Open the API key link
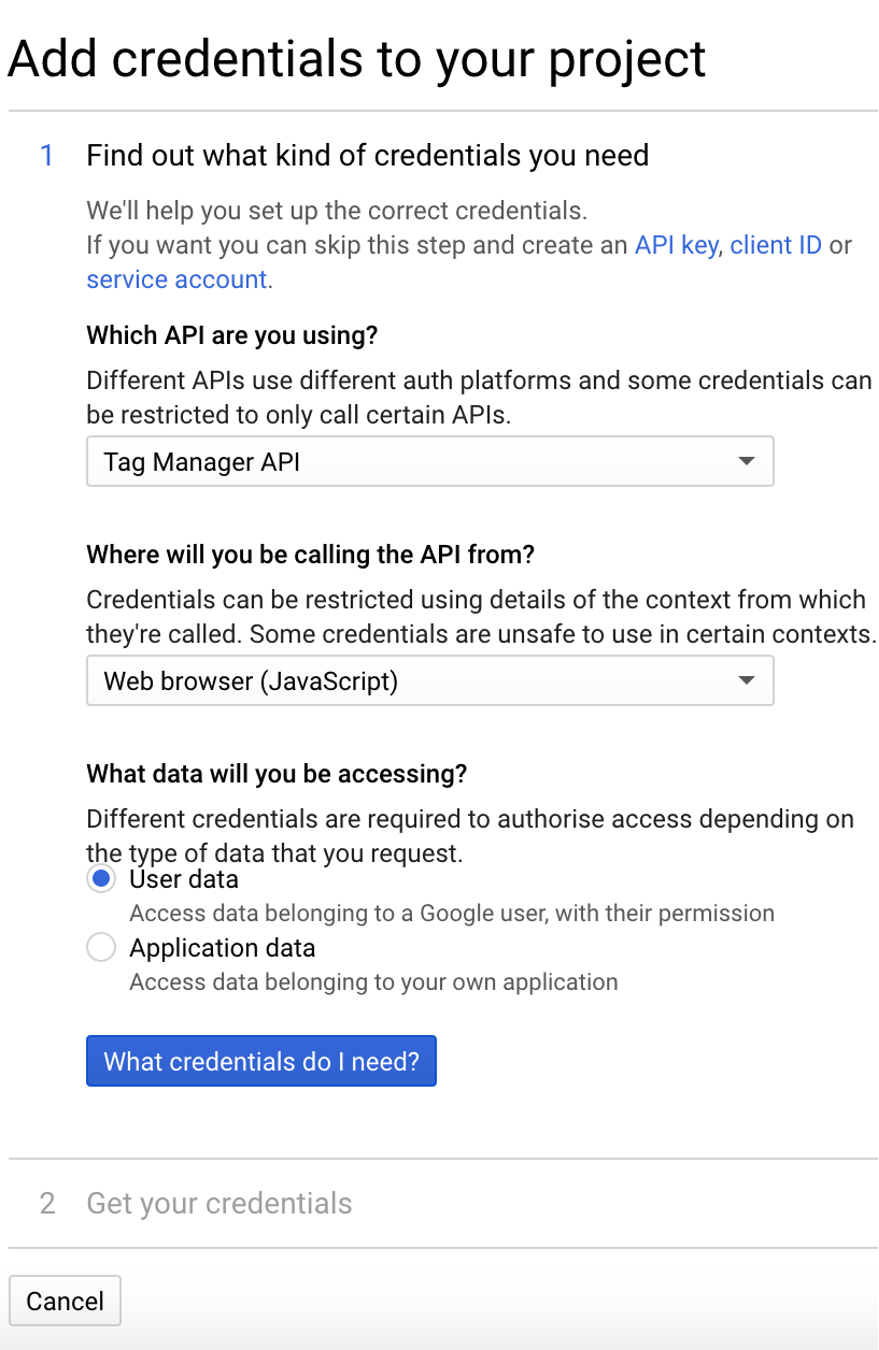 (676, 246)
